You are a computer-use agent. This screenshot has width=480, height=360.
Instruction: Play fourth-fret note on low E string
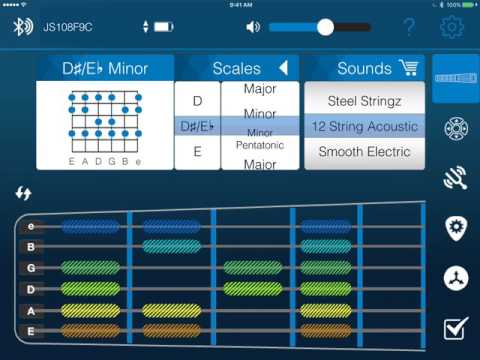326,331
